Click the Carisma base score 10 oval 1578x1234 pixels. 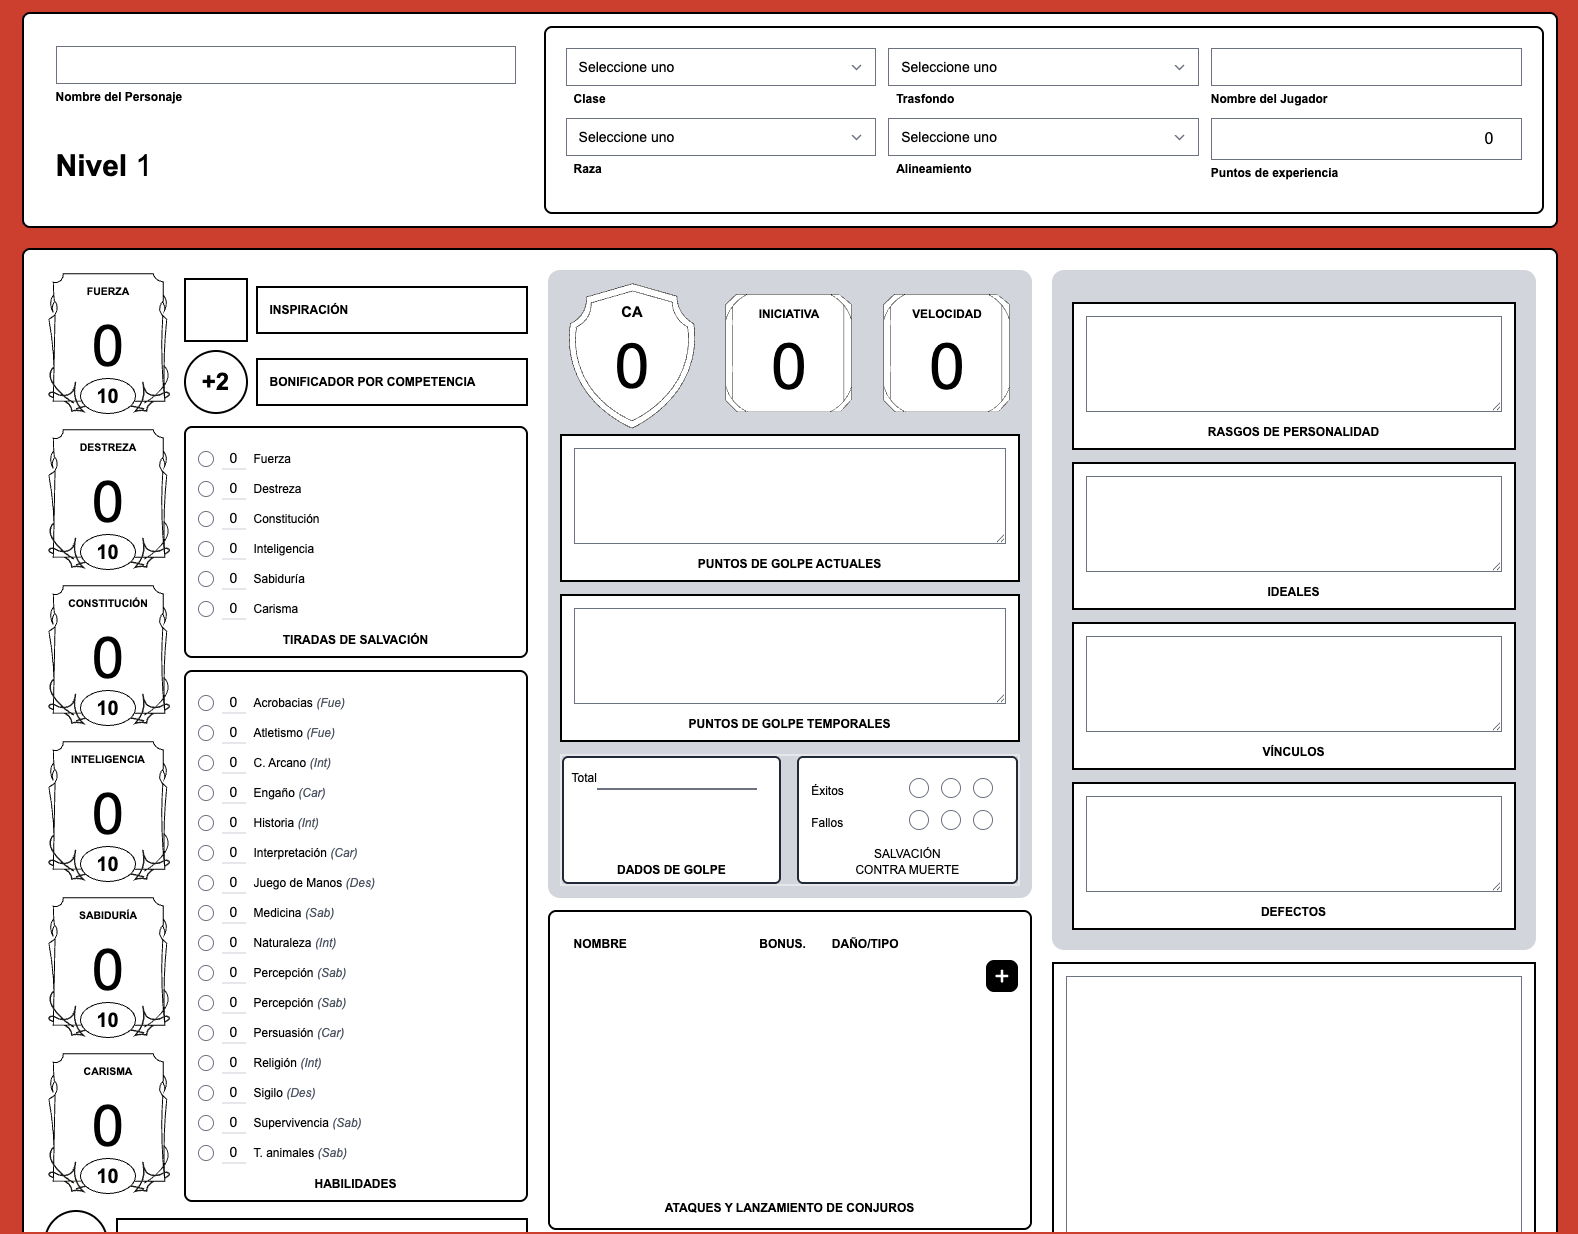tap(108, 1176)
